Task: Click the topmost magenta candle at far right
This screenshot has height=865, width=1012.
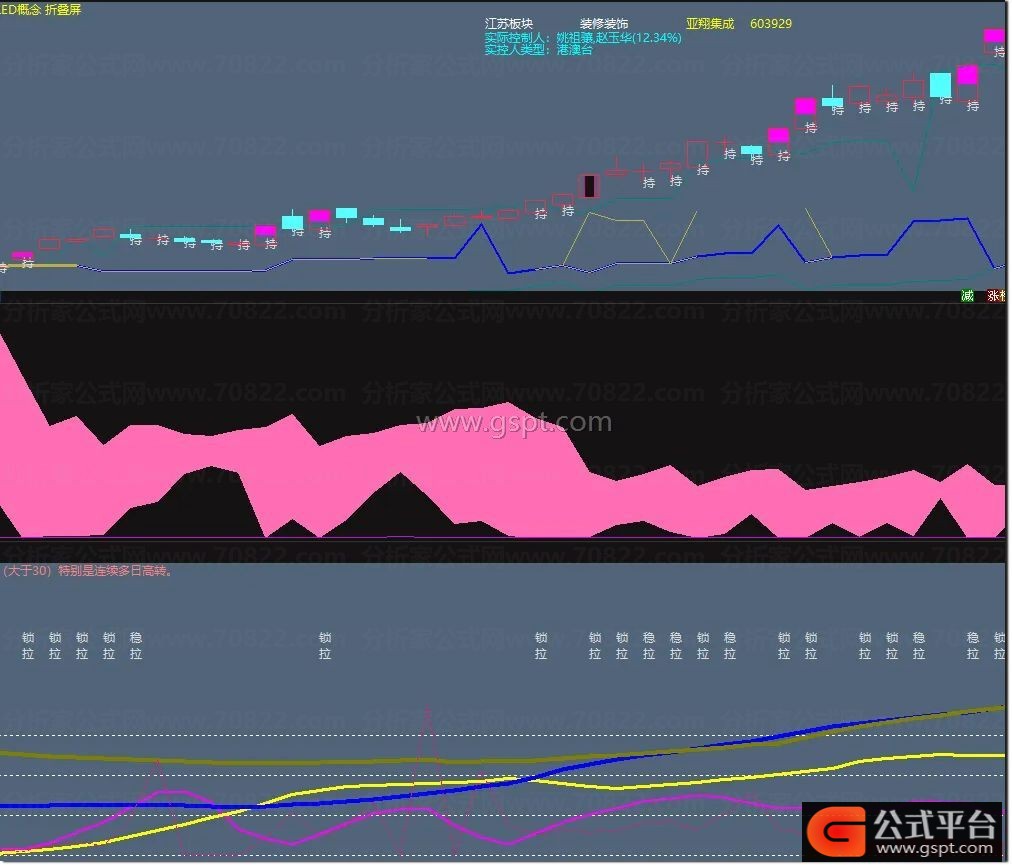Action: [x=994, y=36]
